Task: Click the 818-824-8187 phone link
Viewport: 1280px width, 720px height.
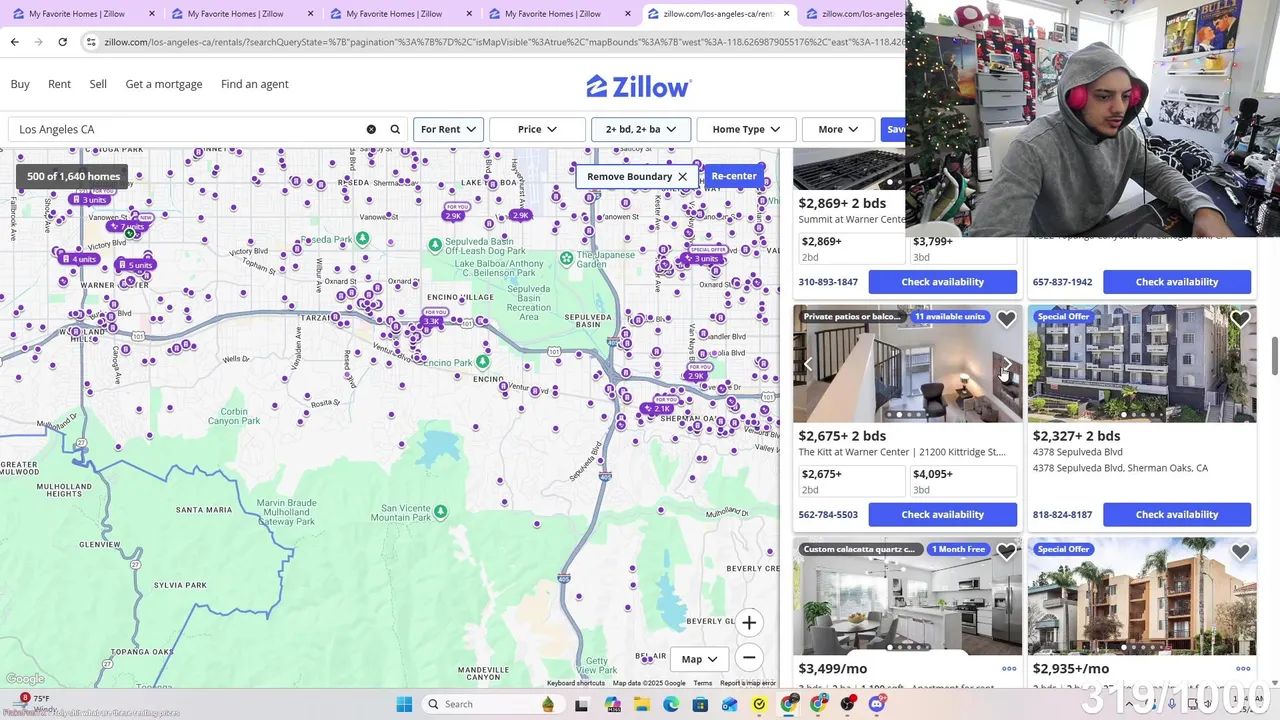Action: coord(1062,515)
